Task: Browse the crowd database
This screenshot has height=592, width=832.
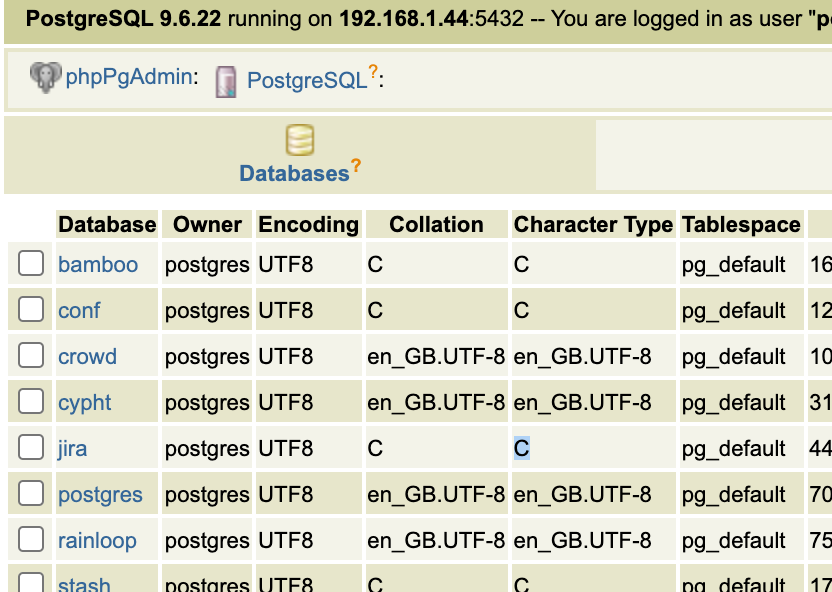Action: (87, 356)
